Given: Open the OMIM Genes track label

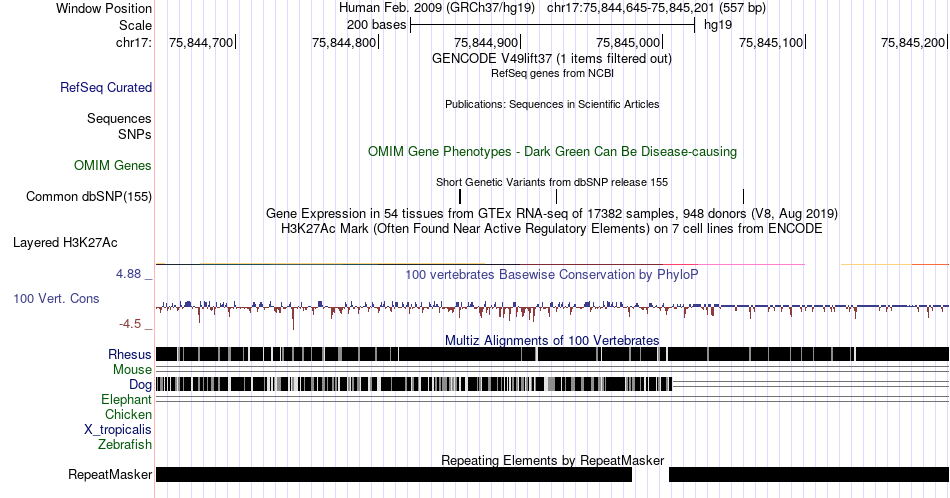Looking at the screenshot, I should 113,165.
